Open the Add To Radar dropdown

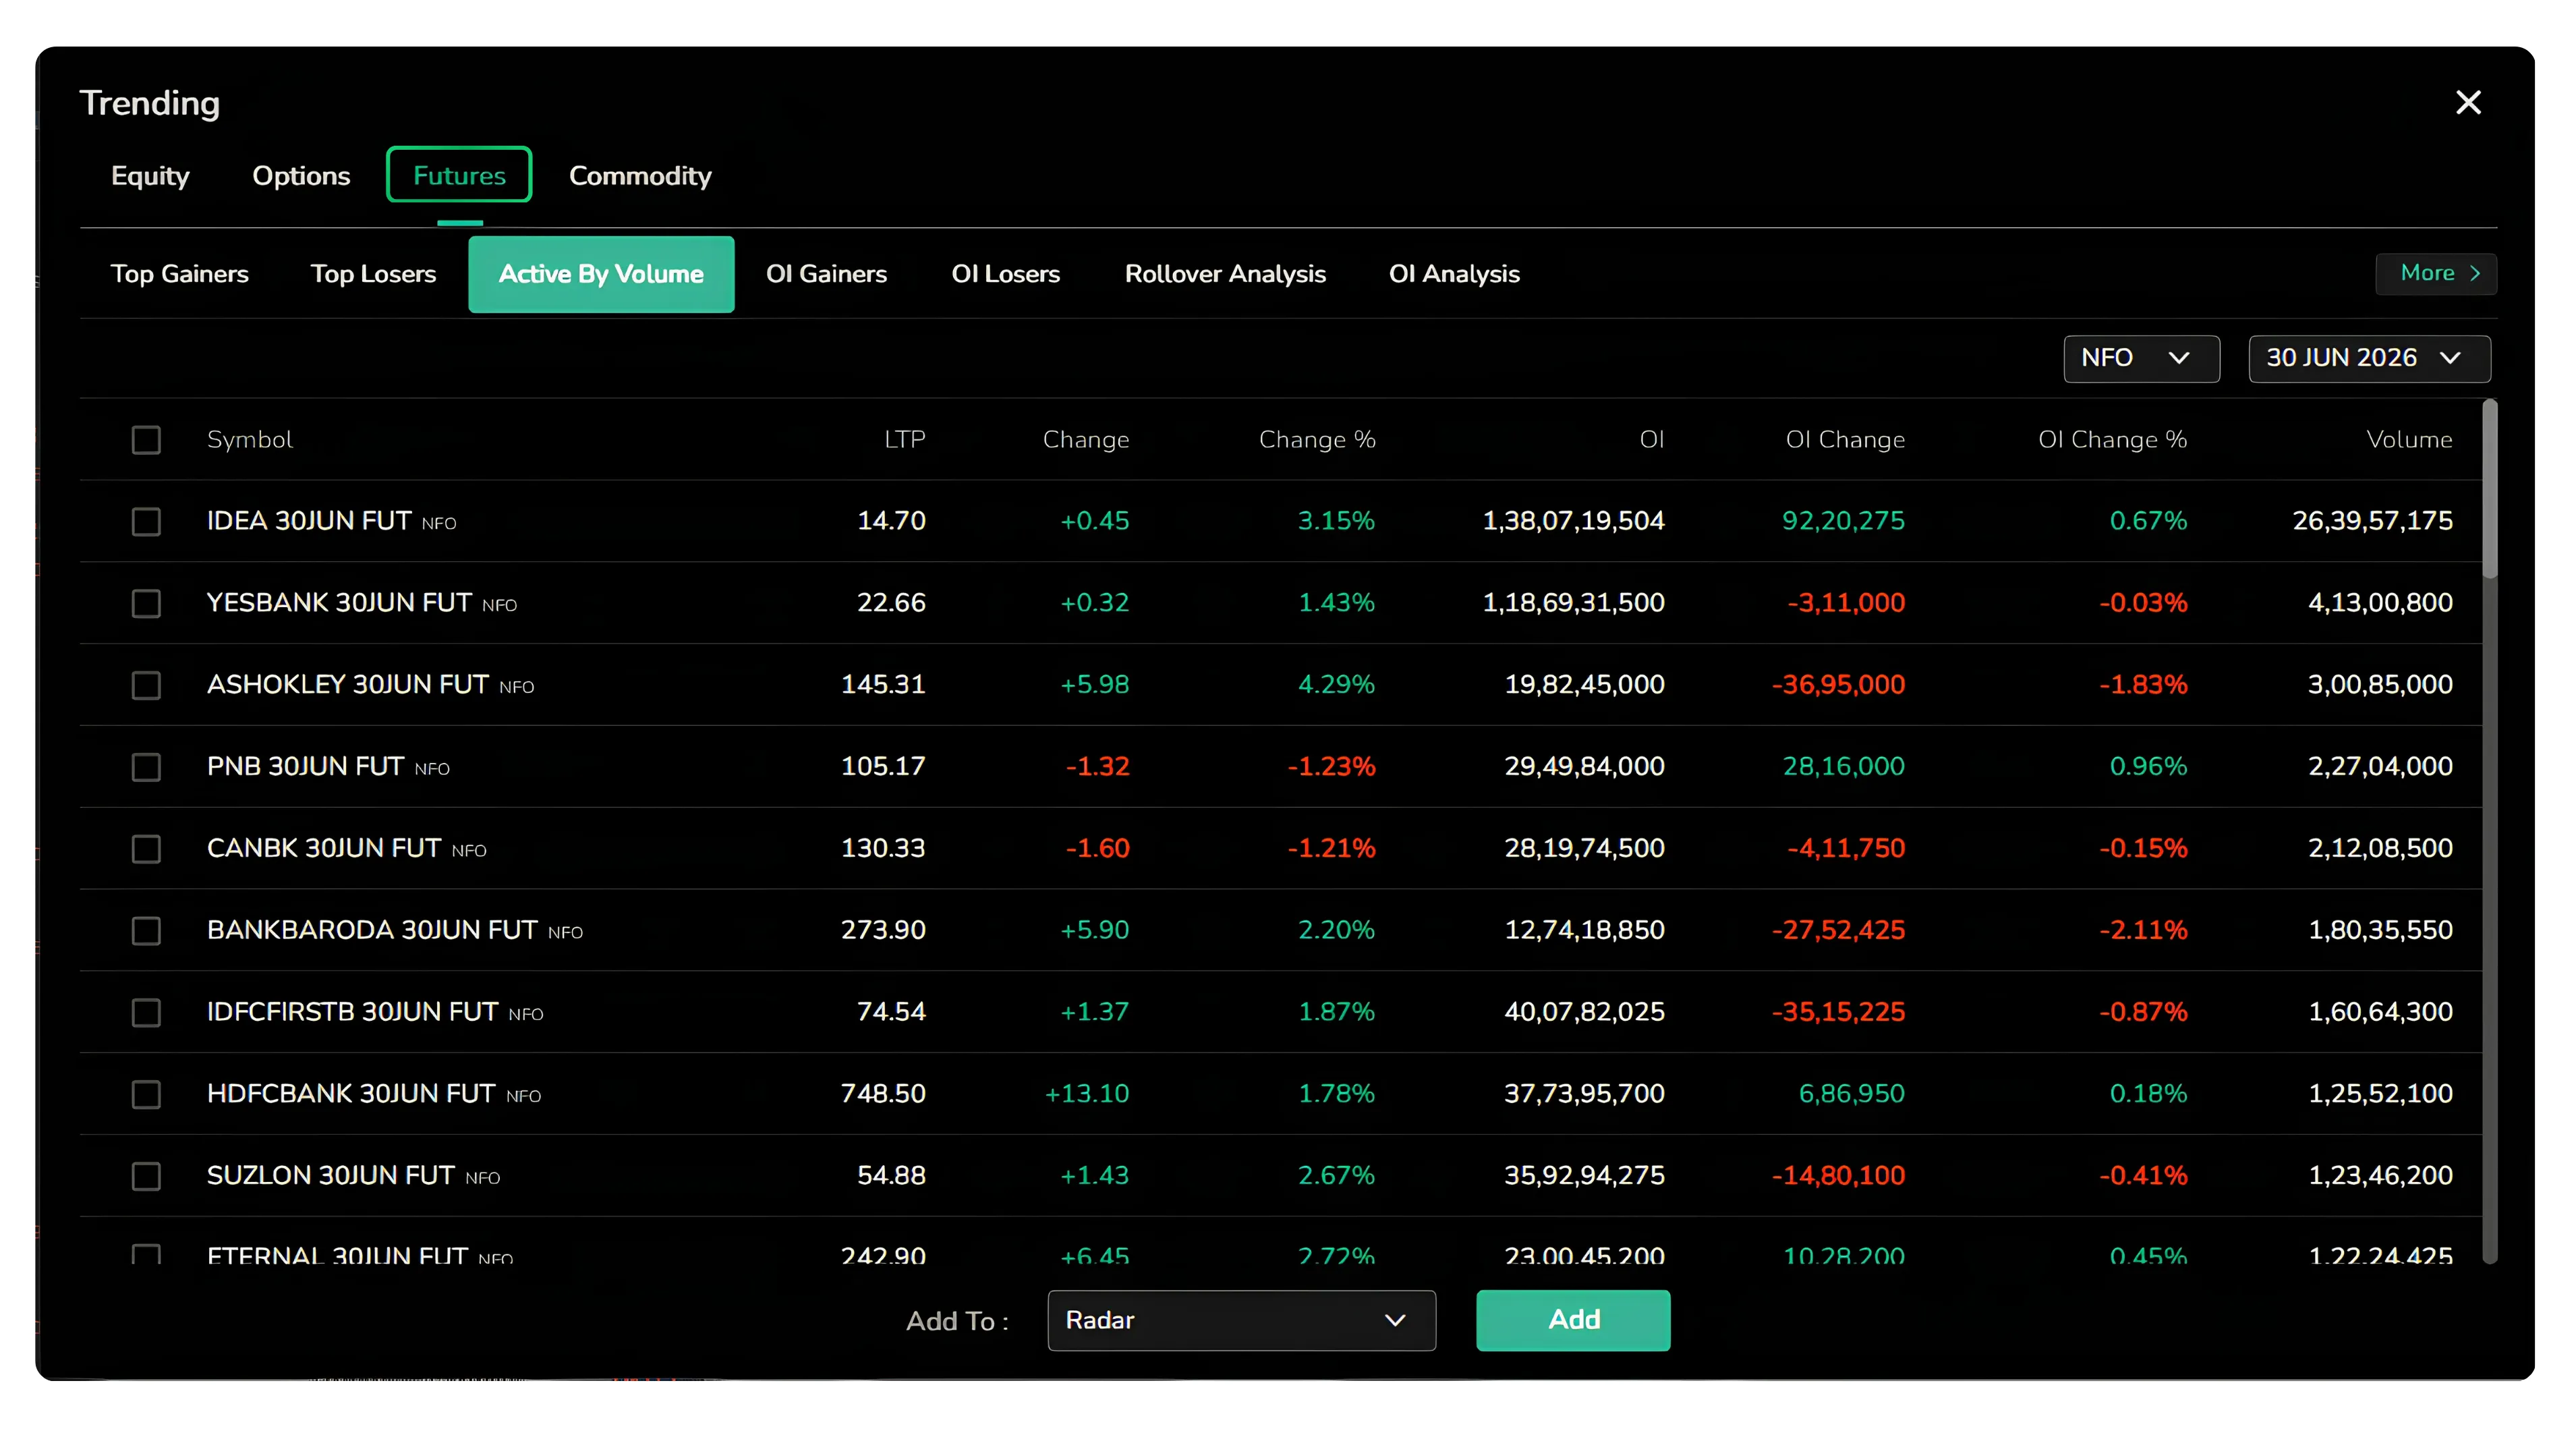pyautogui.click(x=1241, y=1320)
